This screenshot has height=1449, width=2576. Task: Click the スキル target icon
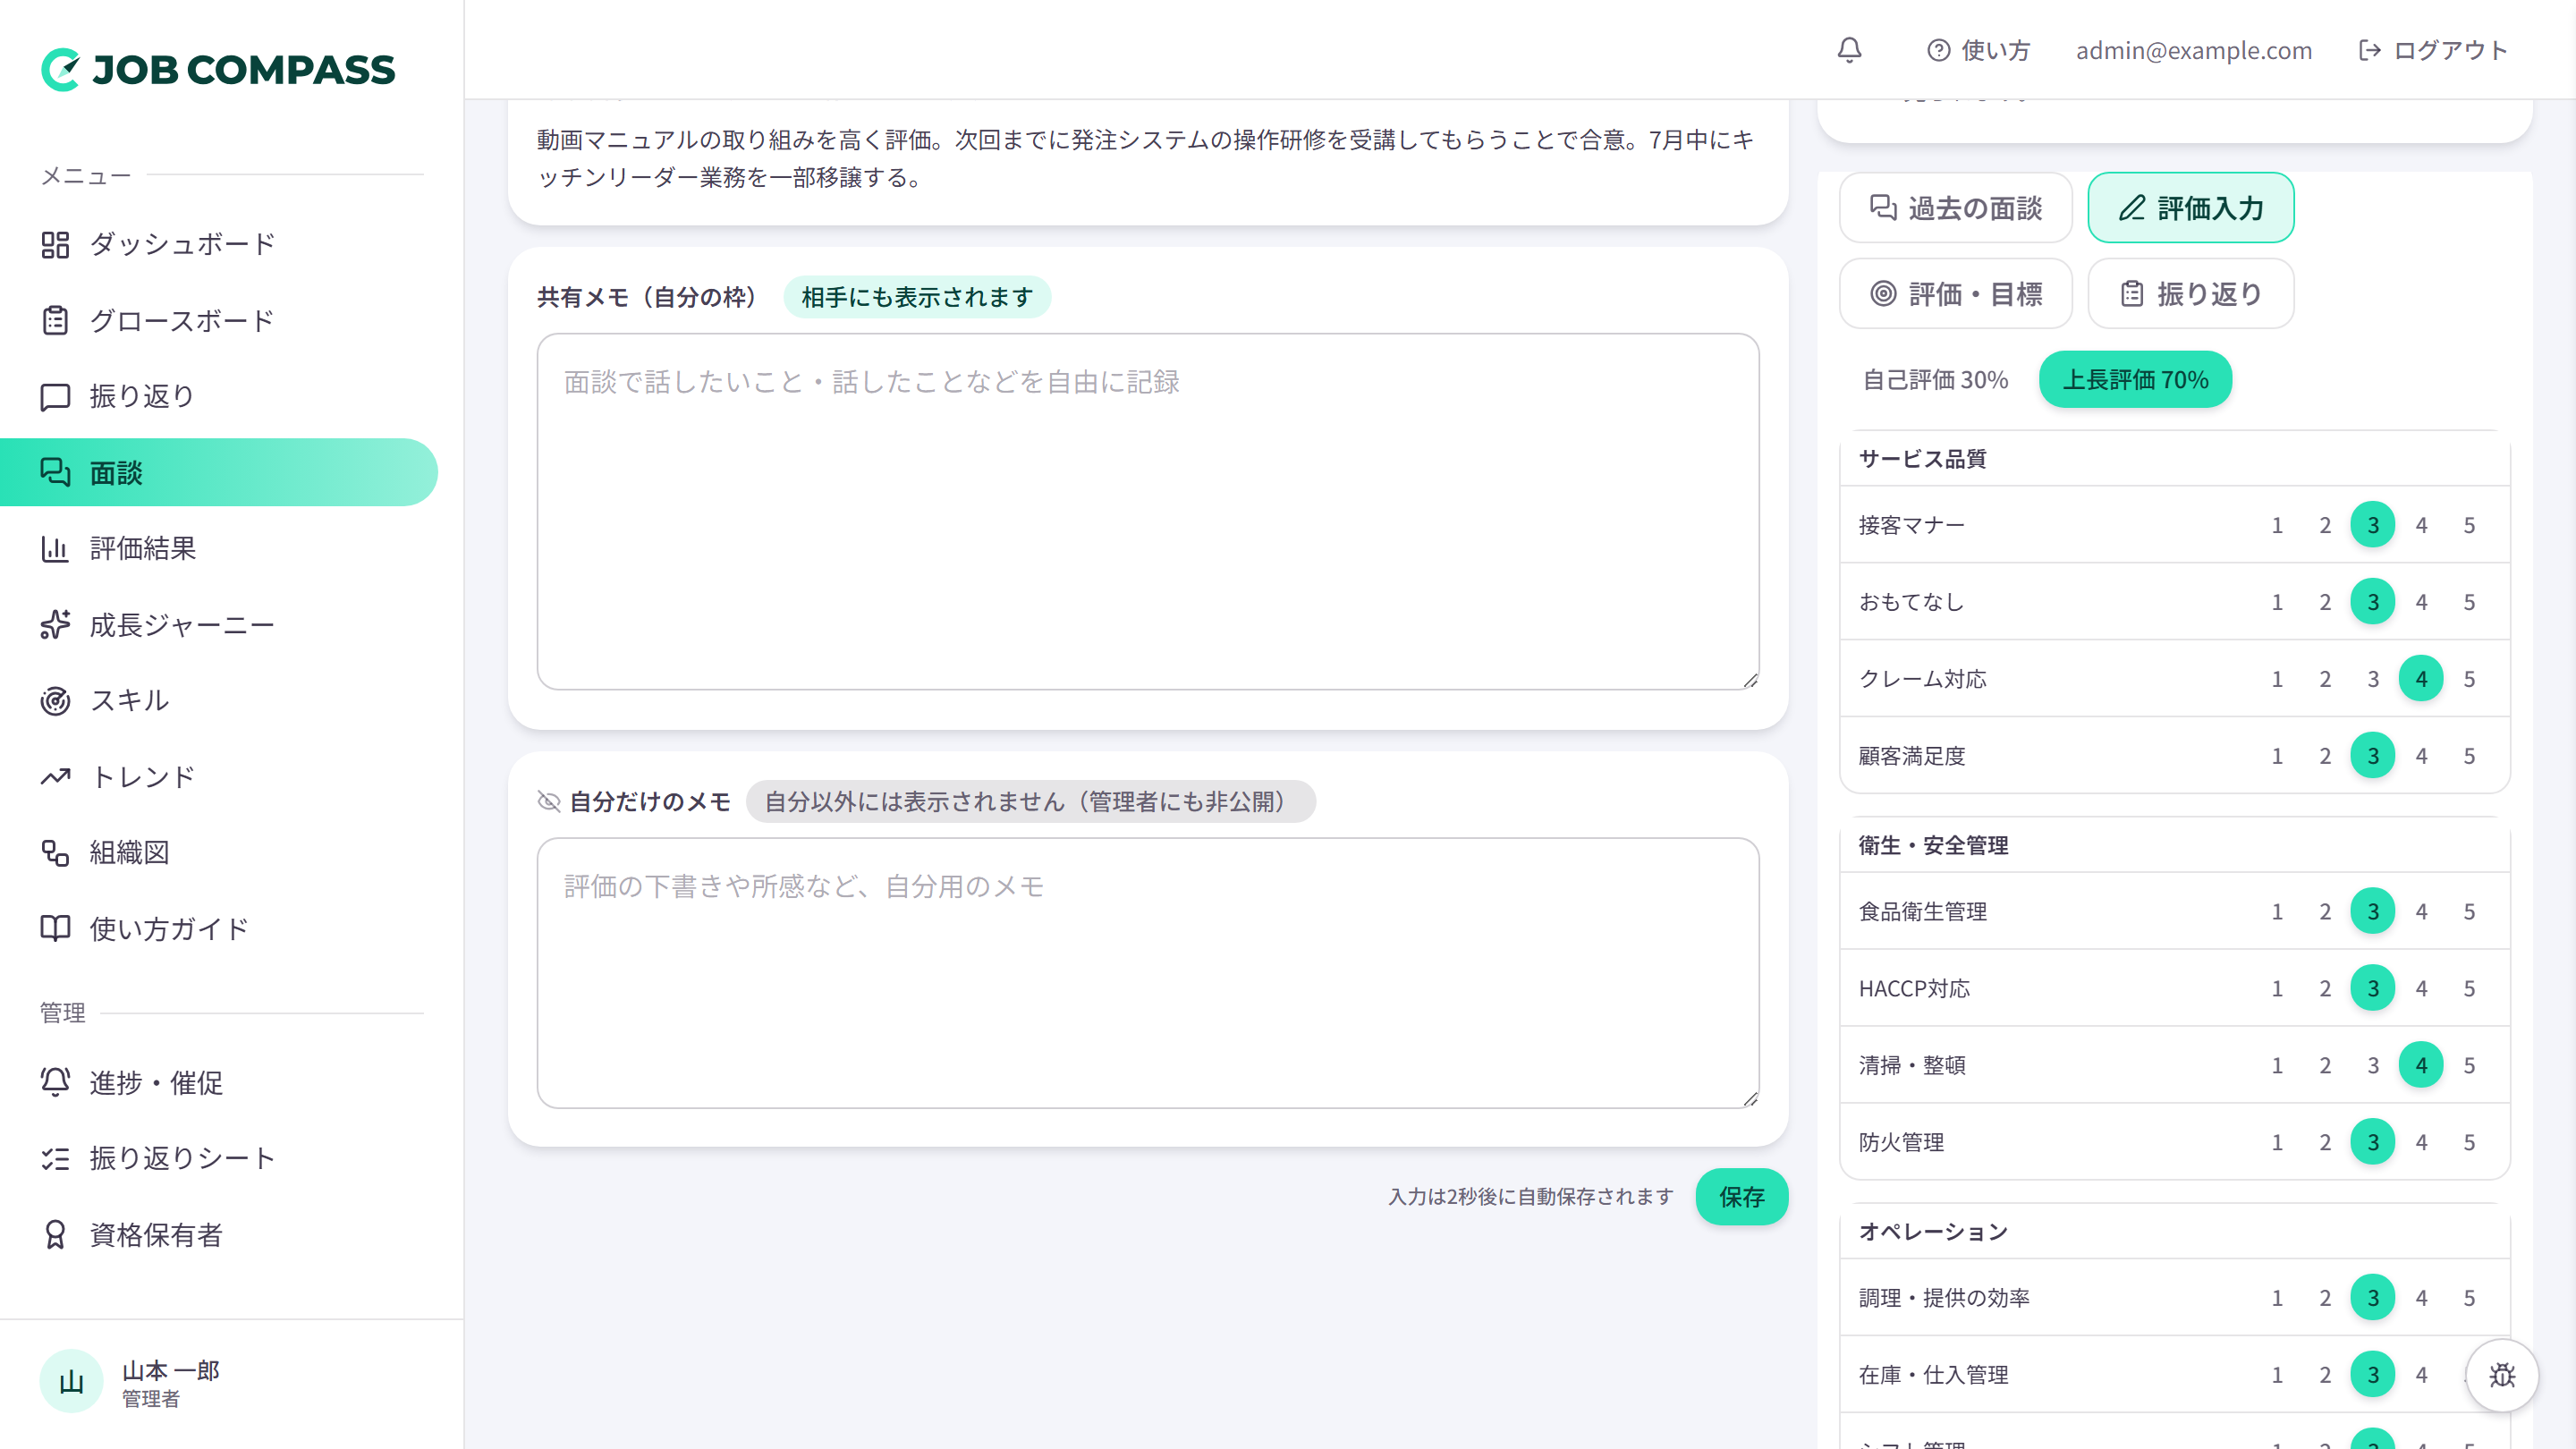tap(55, 700)
